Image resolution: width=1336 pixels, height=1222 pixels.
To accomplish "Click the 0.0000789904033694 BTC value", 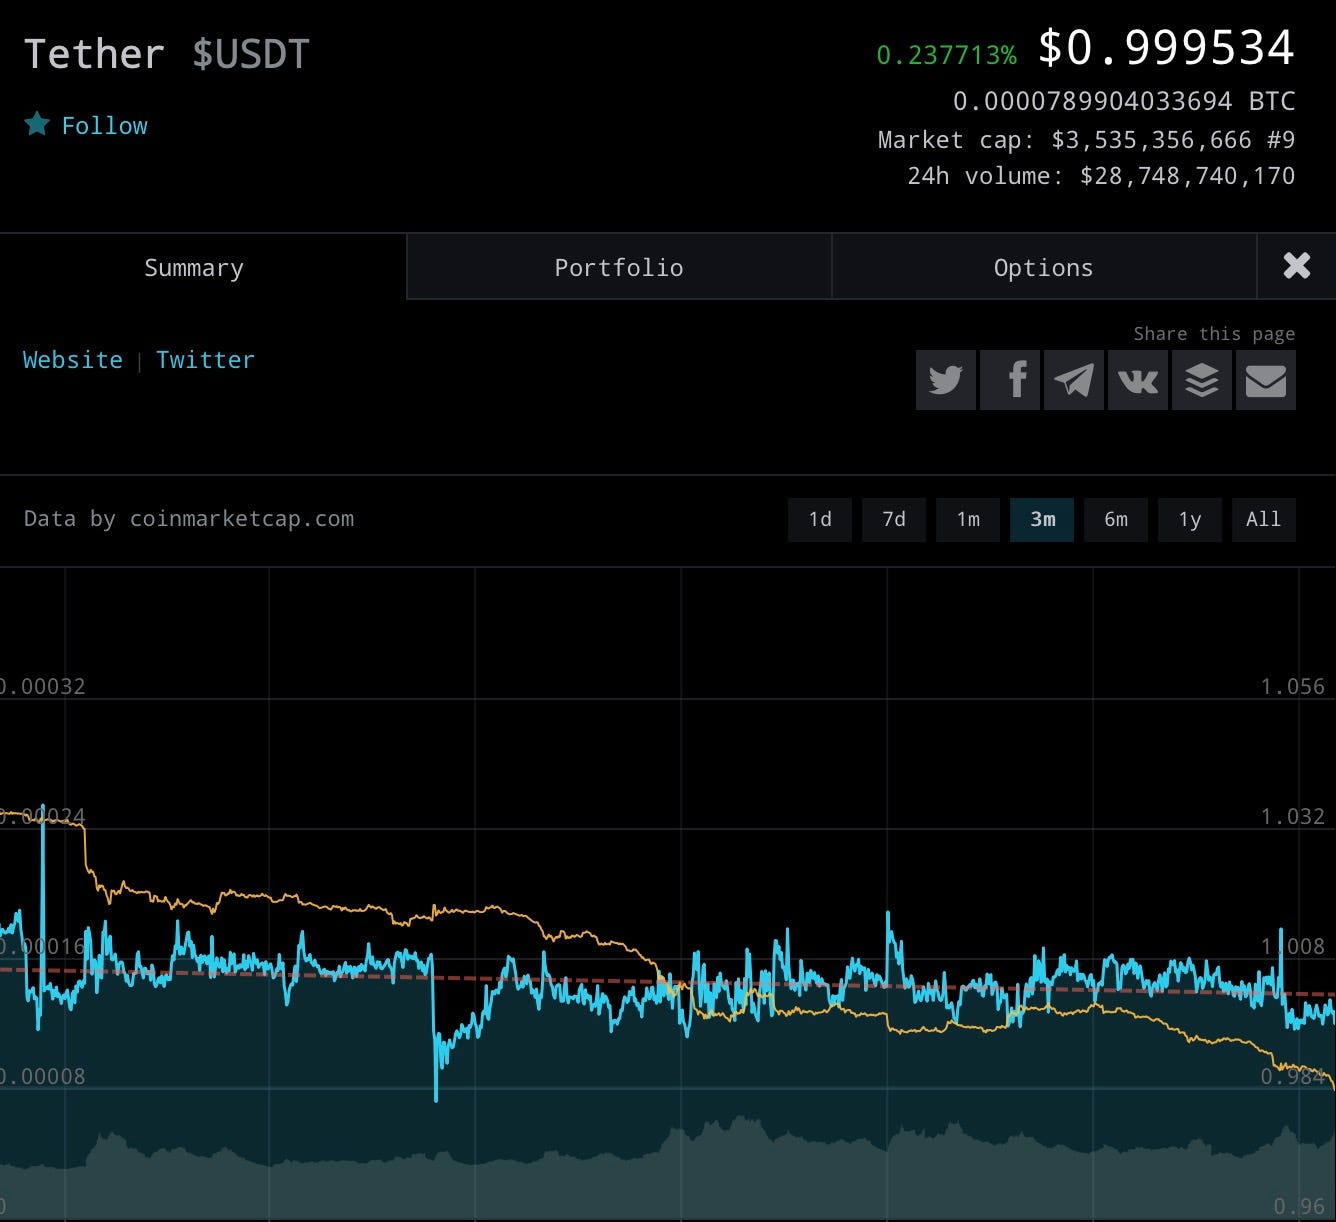I will pyautogui.click(x=1124, y=101).
